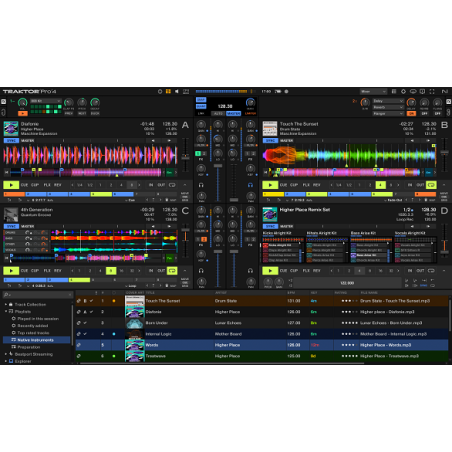Screen dimensions: 452x452
Task: Select the Native Instruments playlist
Action: [37, 340]
